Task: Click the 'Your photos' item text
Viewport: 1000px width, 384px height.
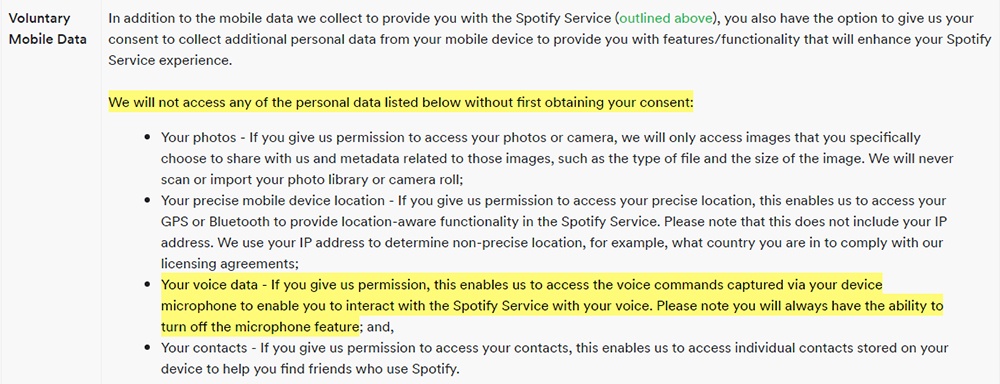Action: pos(189,137)
